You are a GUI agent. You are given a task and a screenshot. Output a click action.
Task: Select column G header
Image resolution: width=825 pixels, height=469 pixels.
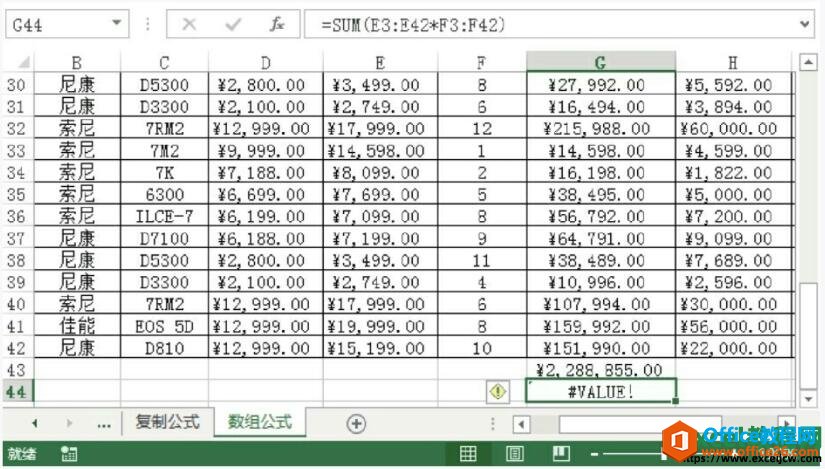[x=600, y=63]
